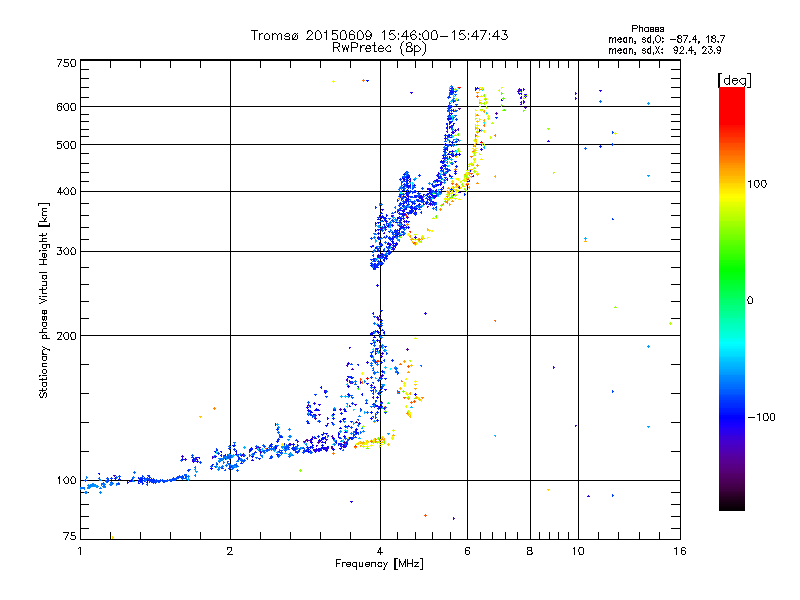Click the "Phases" header text
800x600 pixels.
click(x=647, y=29)
